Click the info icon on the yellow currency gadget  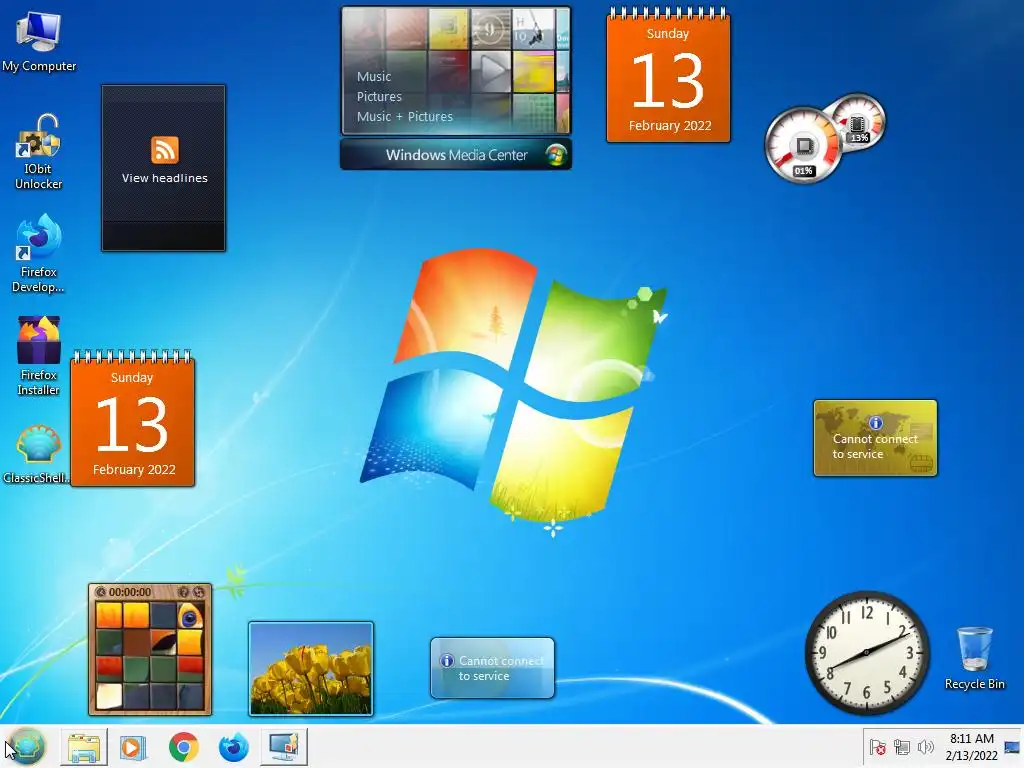tap(876, 423)
